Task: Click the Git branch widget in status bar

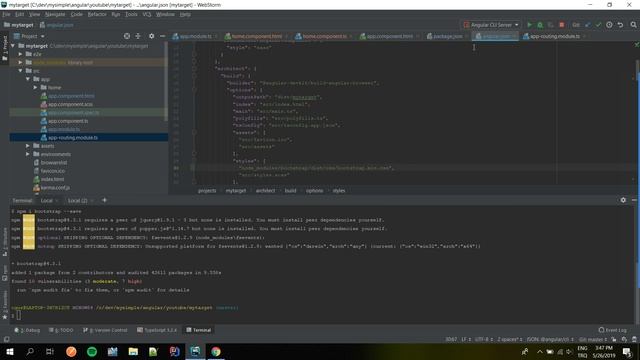Action: pyautogui.click(x=593, y=339)
